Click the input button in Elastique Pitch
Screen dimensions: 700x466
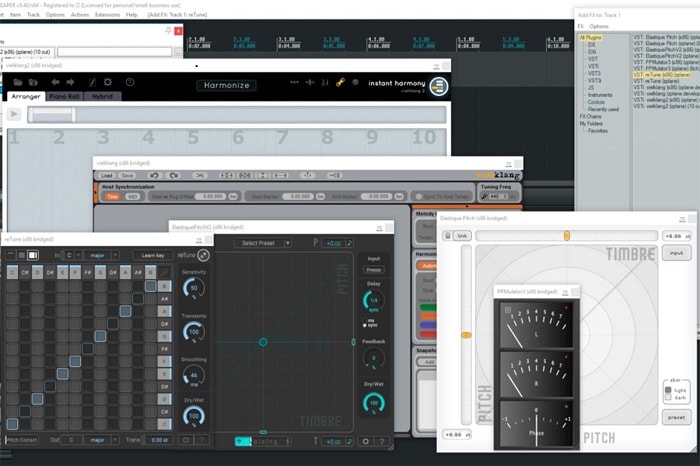pos(676,253)
